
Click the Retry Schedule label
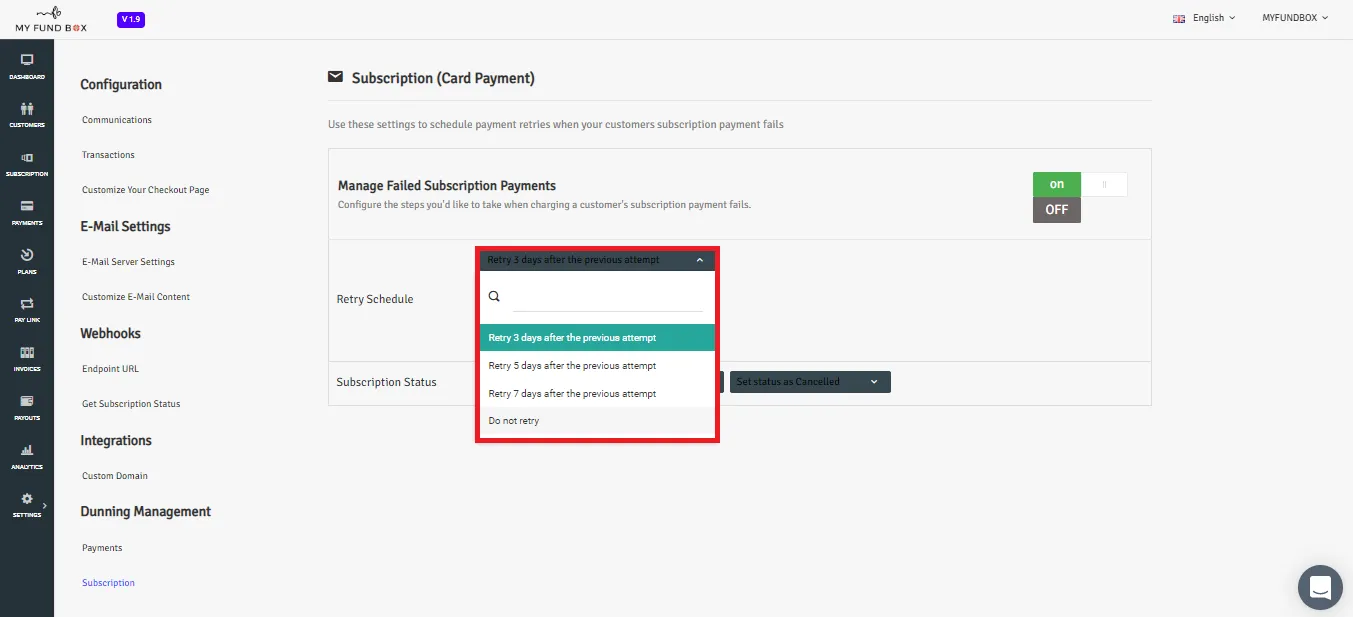[x=375, y=299]
